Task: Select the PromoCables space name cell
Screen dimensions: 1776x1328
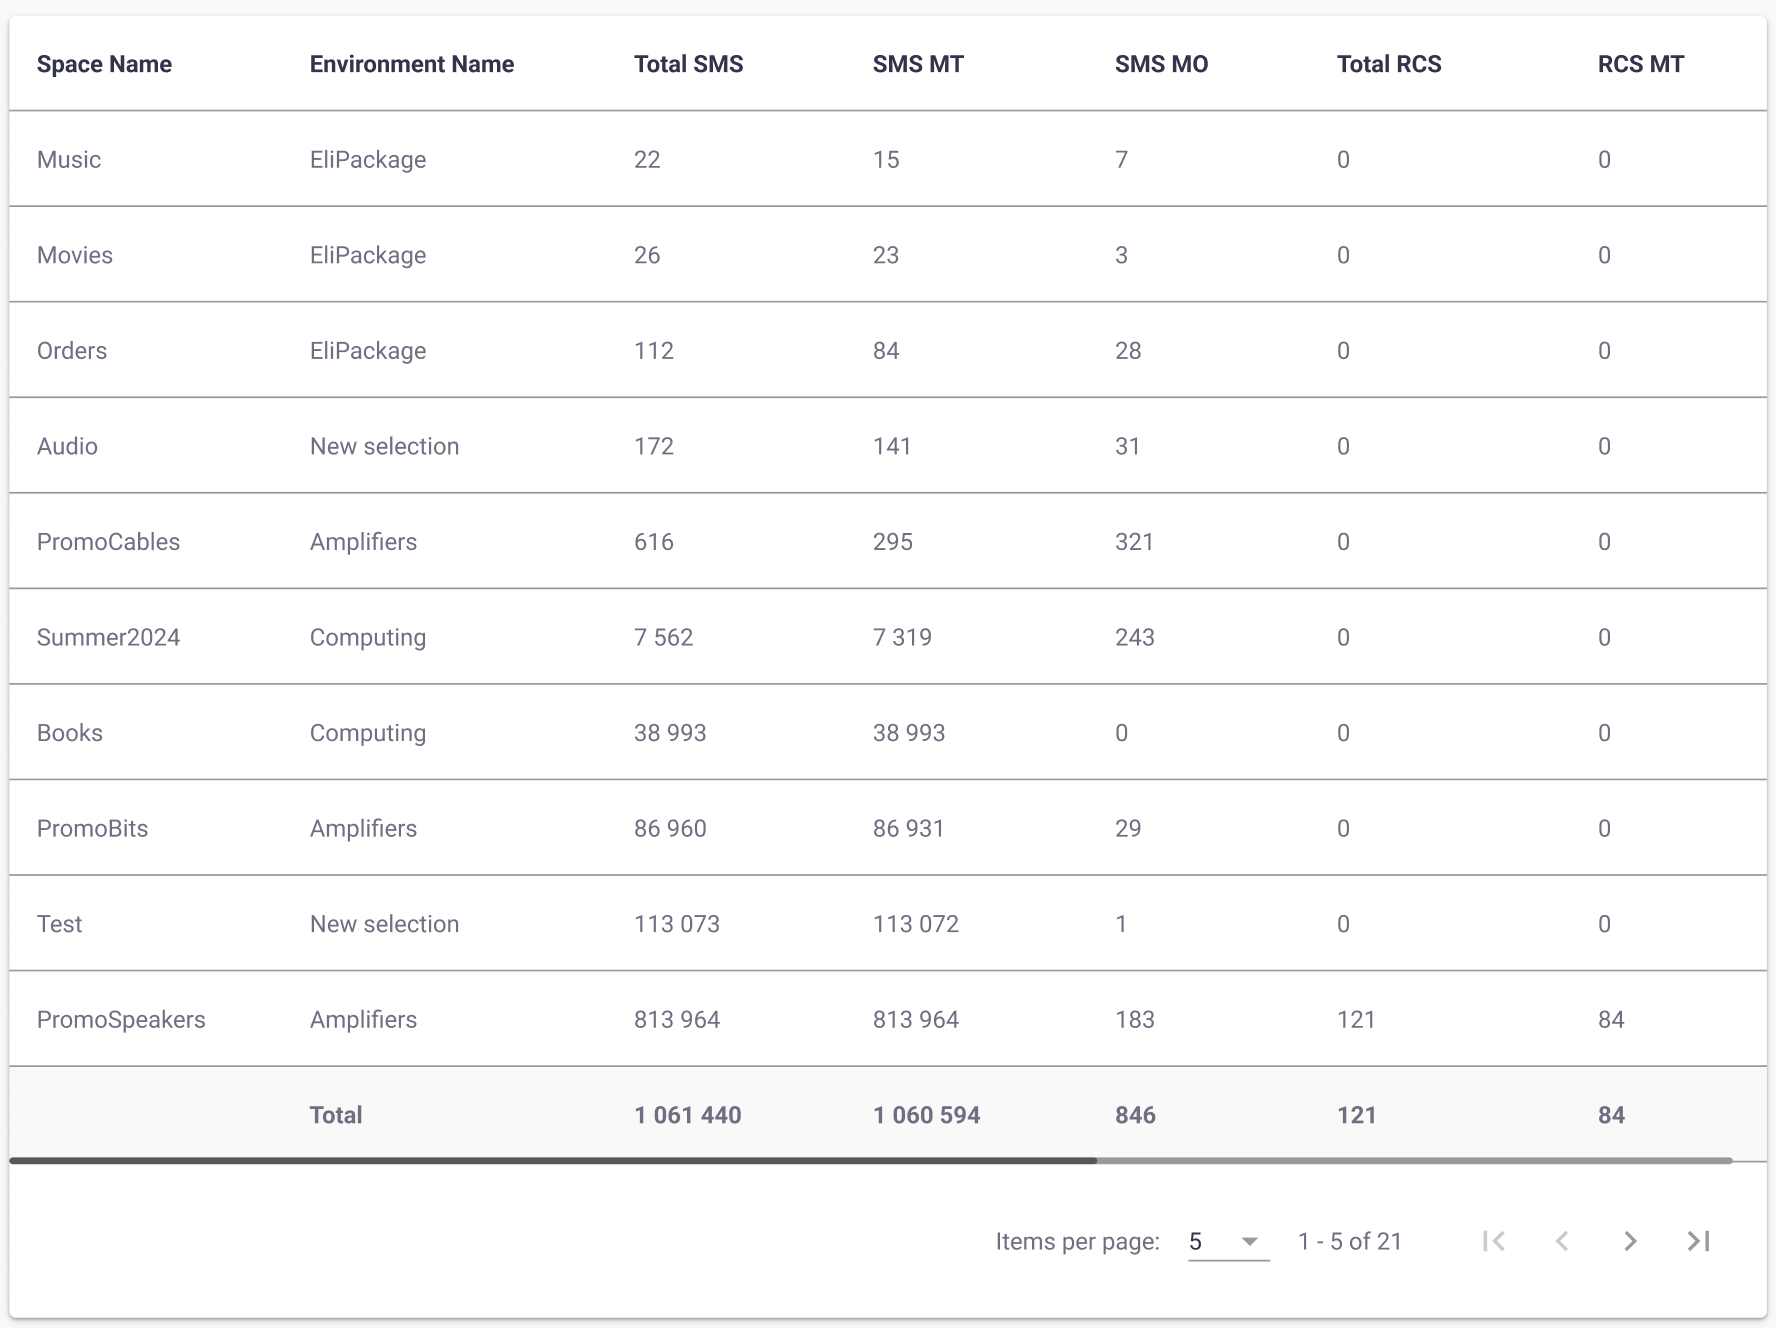Action: pos(108,541)
